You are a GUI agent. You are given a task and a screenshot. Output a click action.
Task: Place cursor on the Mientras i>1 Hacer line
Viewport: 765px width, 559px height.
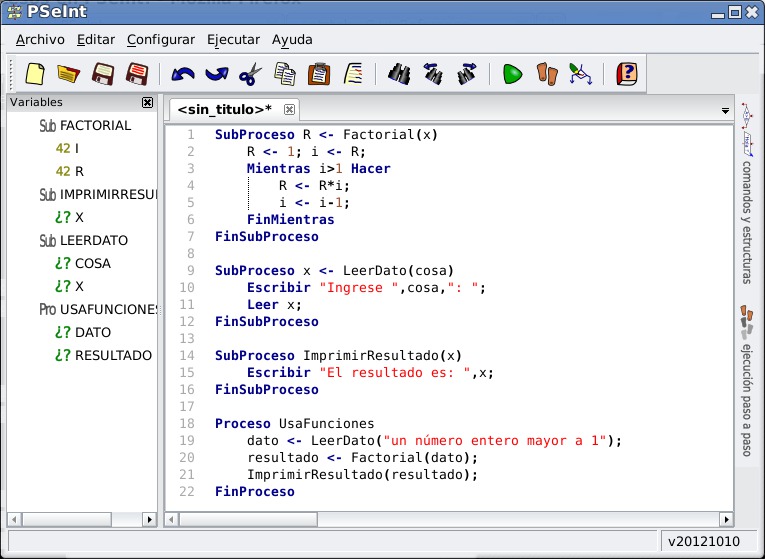click(318, 169)
